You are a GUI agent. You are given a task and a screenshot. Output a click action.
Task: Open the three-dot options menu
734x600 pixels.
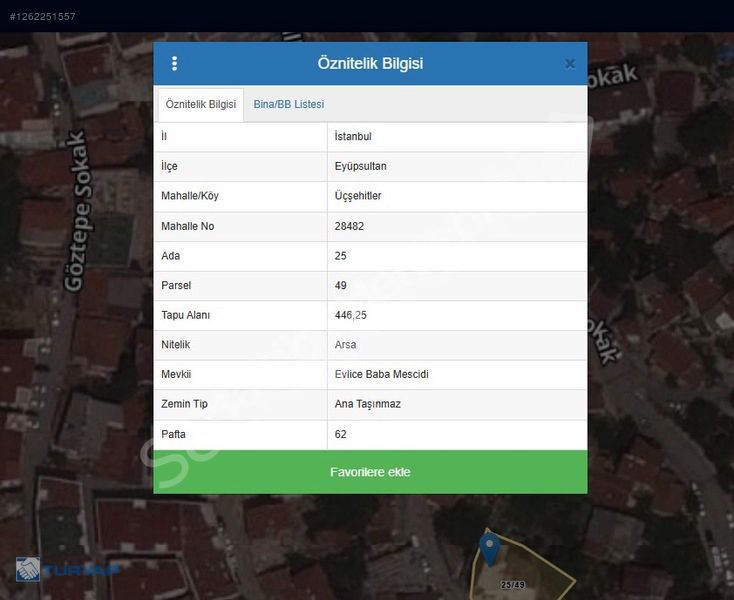point(175,63)
